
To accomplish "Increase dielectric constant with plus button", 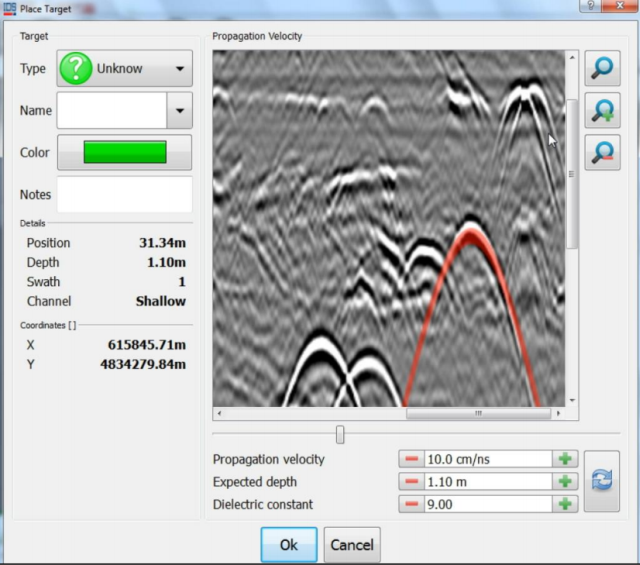I will pos(566,504).
